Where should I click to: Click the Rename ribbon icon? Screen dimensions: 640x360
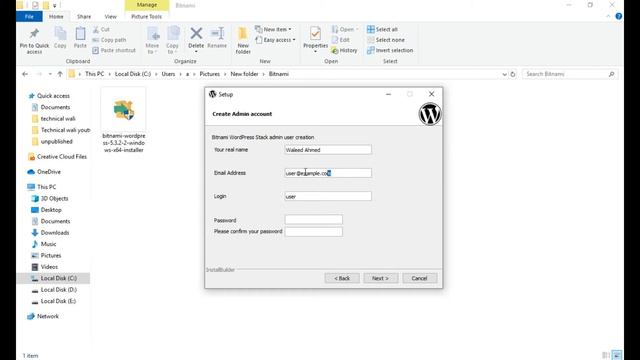[217, 33]
